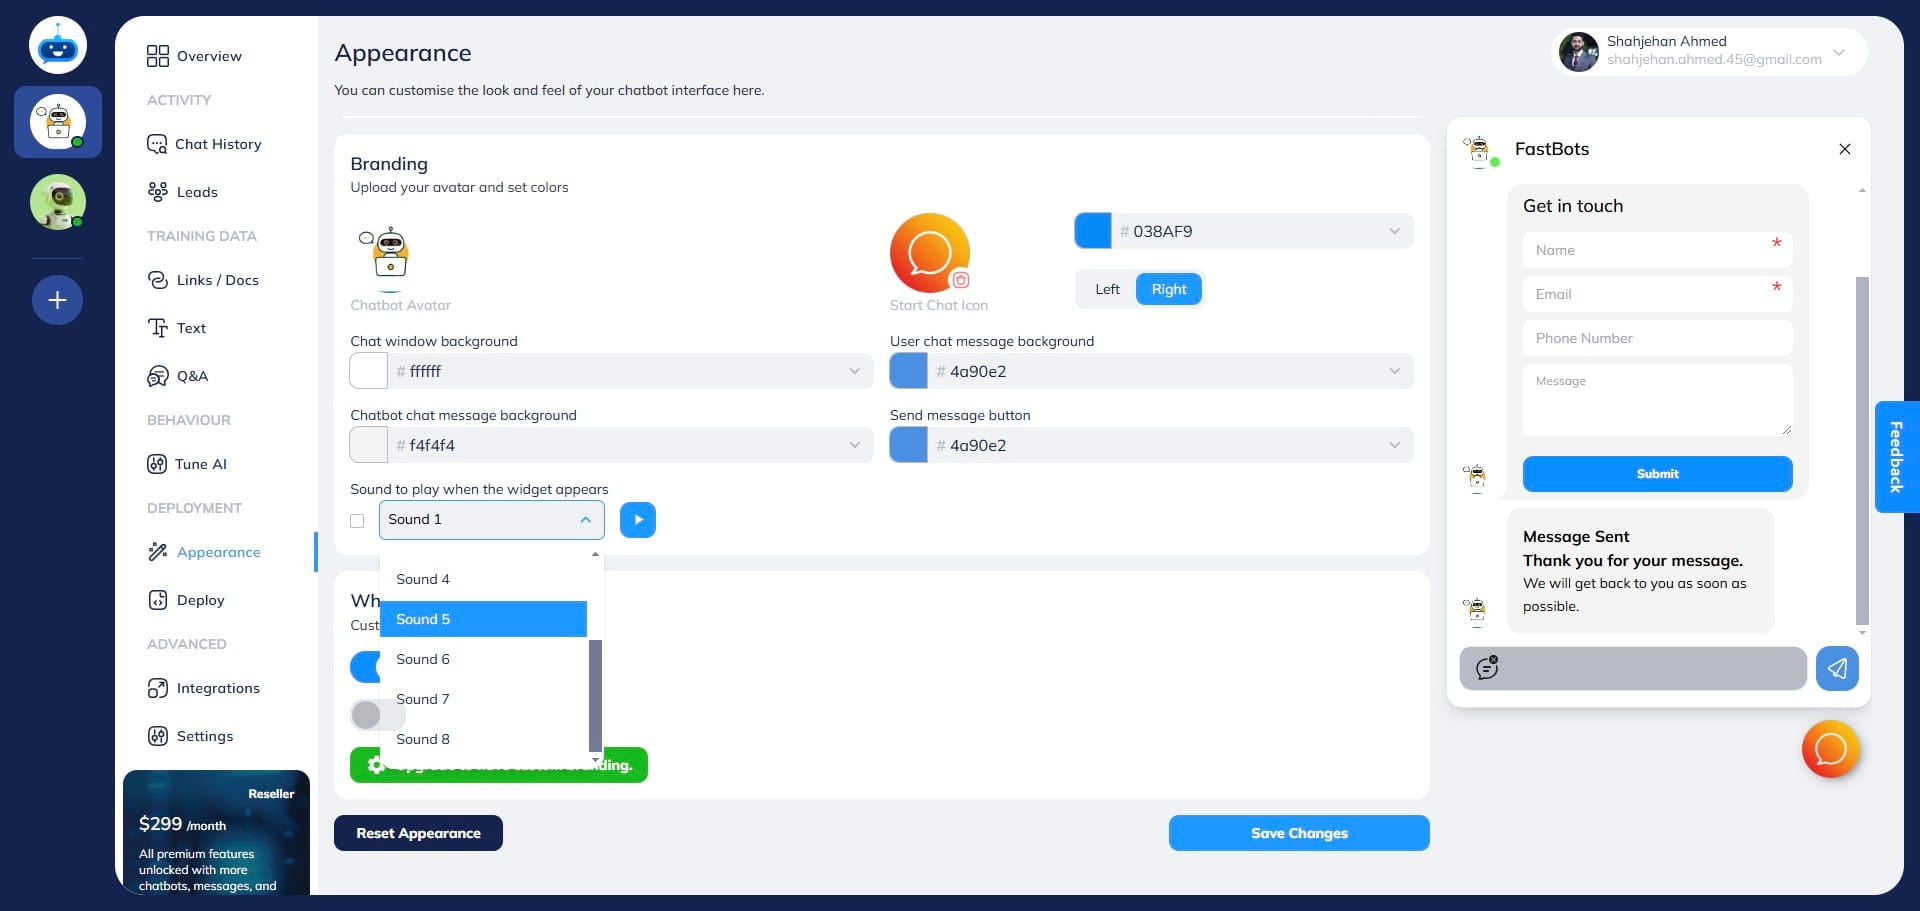Enable the widget sound checkbox

[357, 521]
